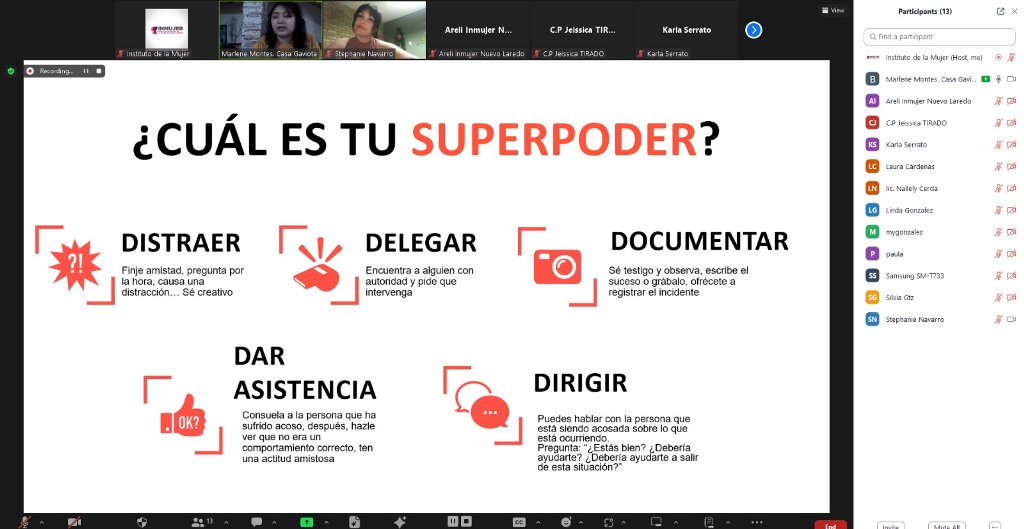Screen dimensions: 1024x529
Task: Click the encryption shield icon at top left
Action: (10, 71)
